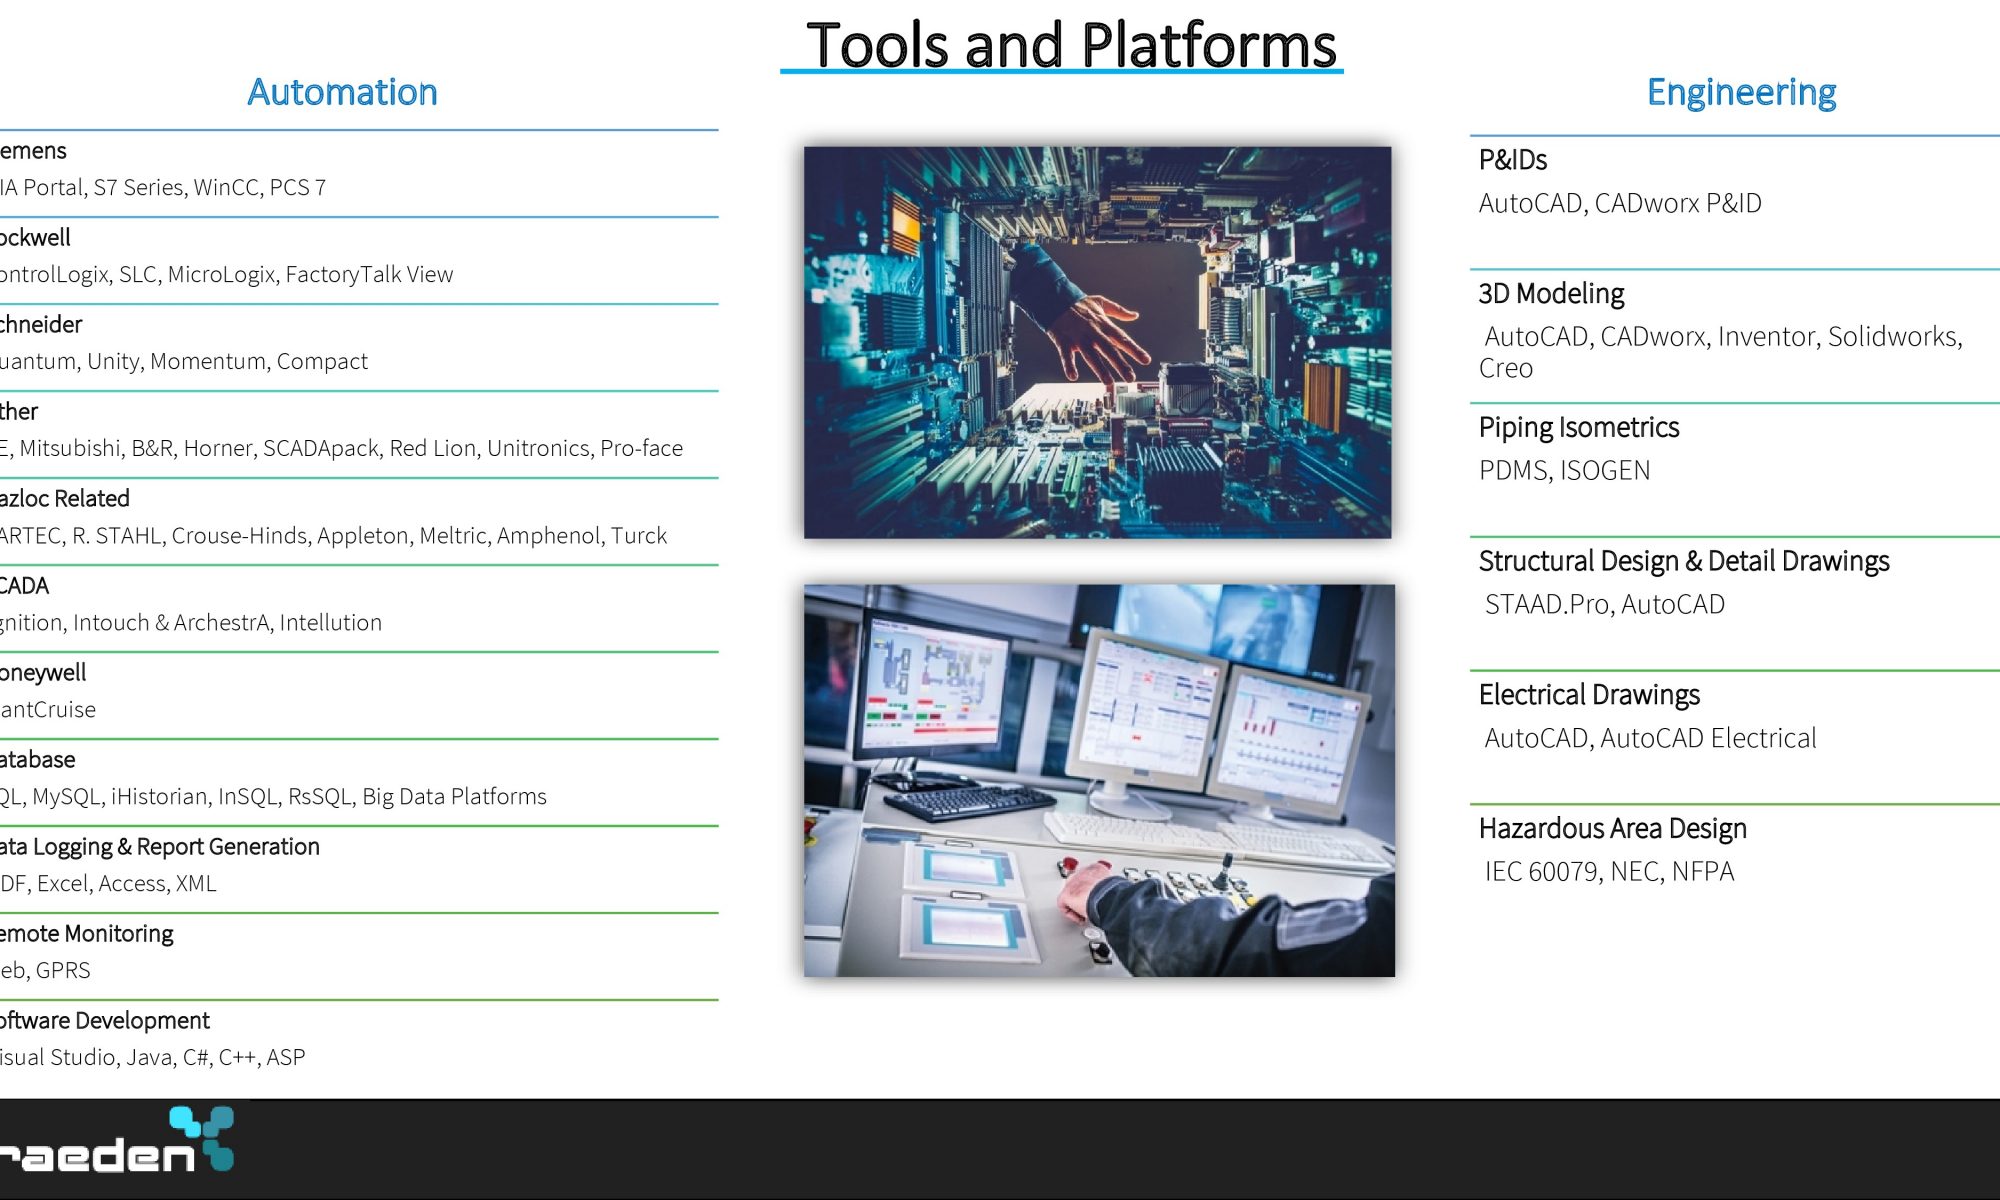Select line with 'MySQL, iHistorian, InSQL, RsSQL'

pos(273,796)
